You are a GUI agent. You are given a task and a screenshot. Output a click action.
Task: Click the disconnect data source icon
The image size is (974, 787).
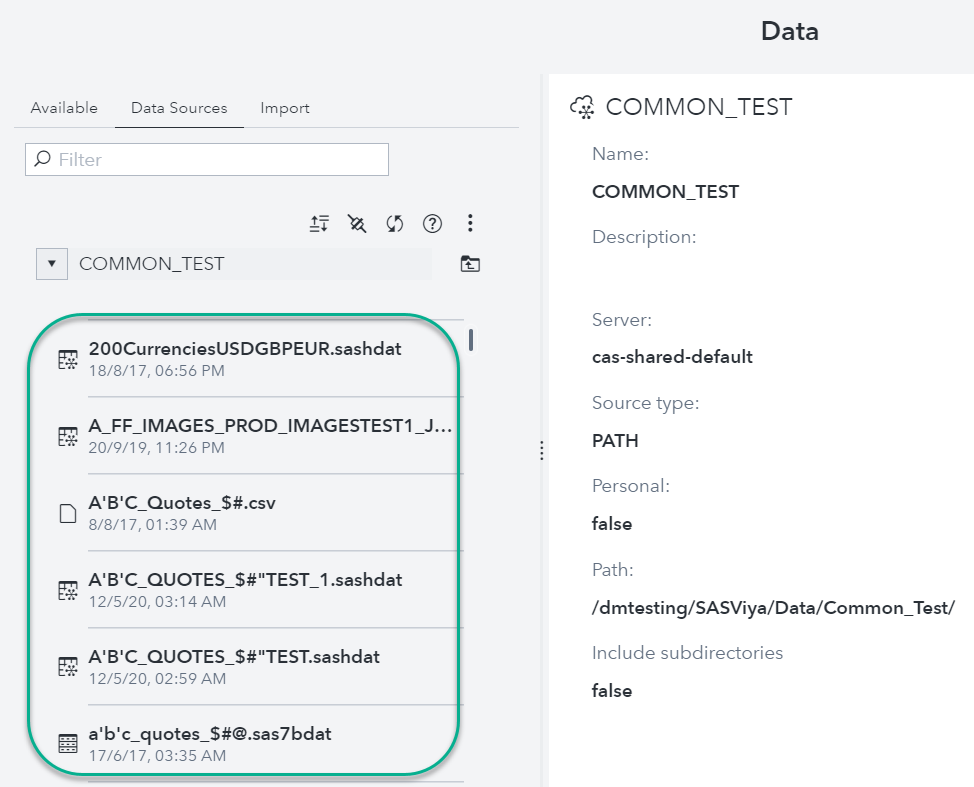pos(357,224)
